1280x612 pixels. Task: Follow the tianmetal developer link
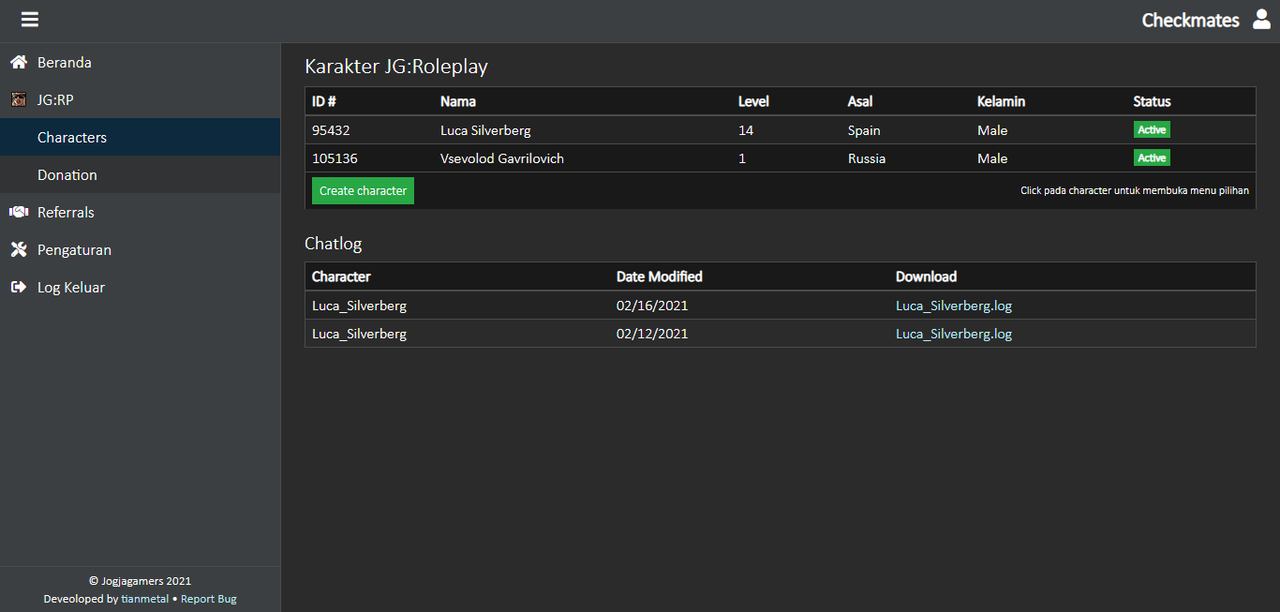[x=145, y=599]
